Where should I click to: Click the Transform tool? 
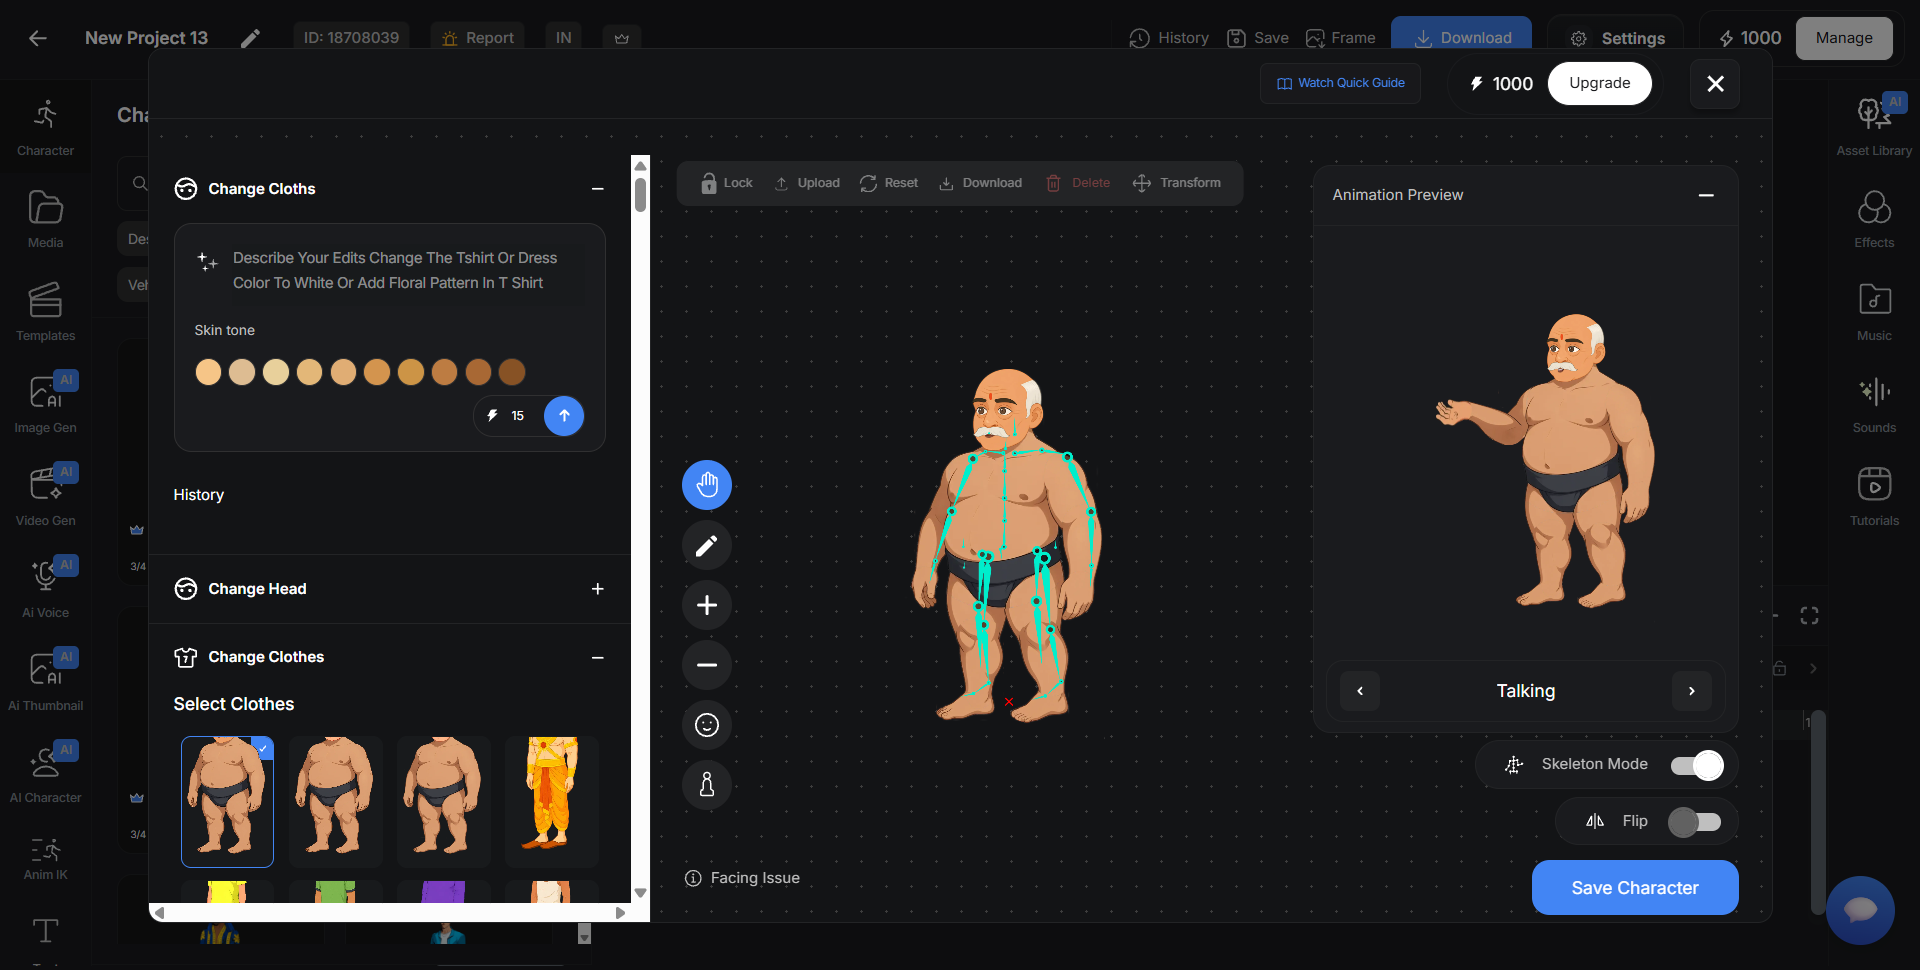pos(1177,183)
